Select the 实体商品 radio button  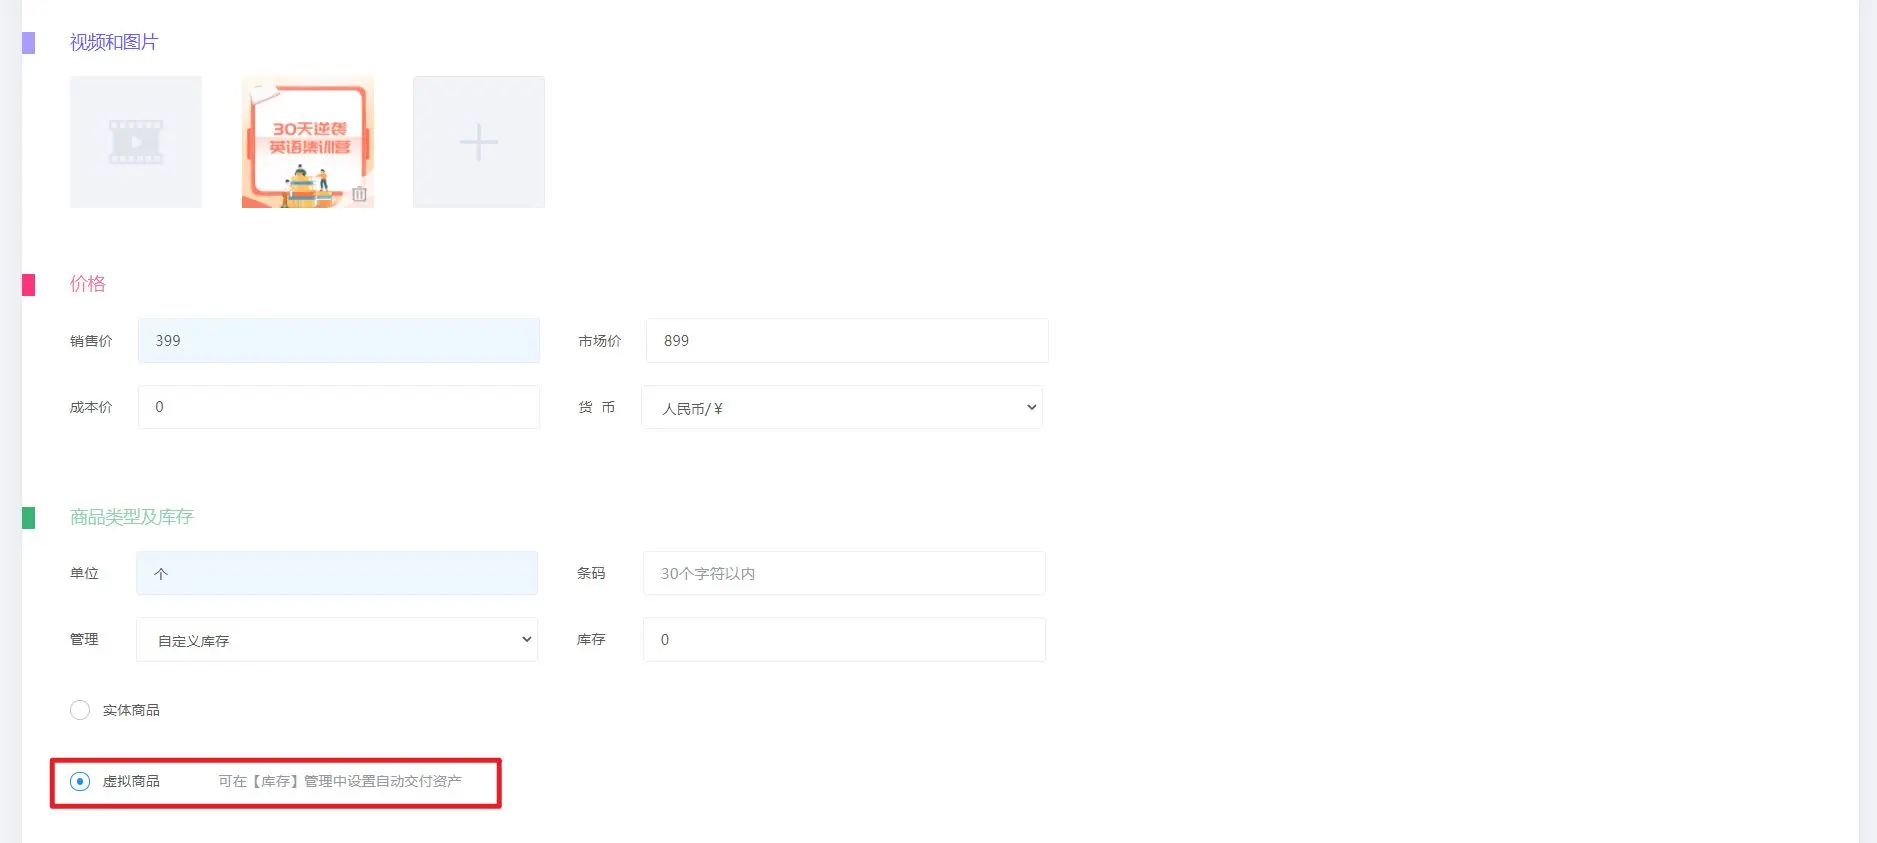80,710
